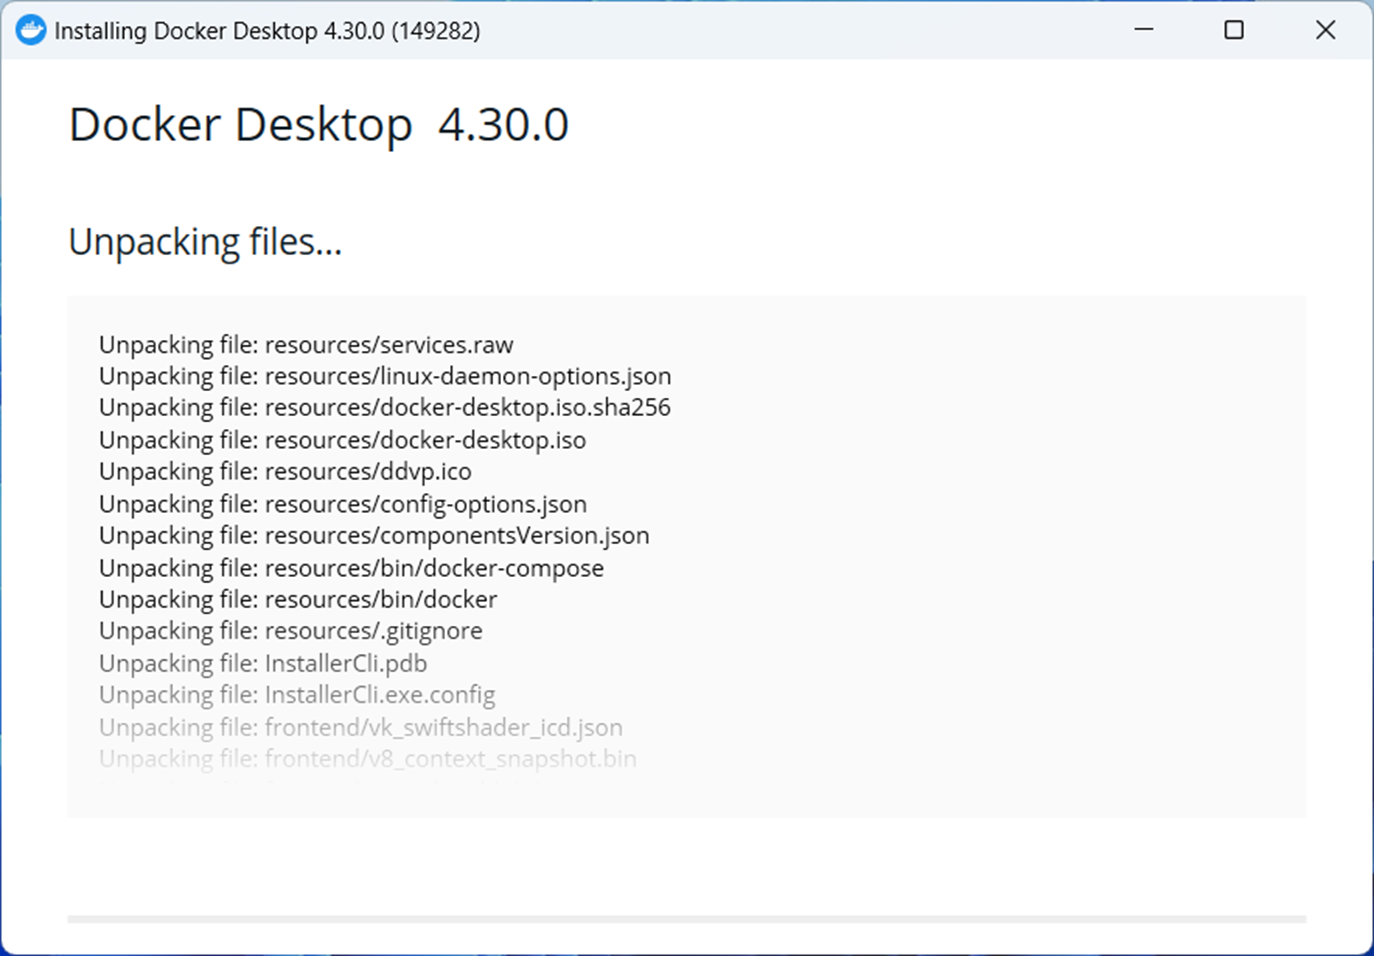The height and width of the screenshot is (956, 1374).
Task: Minimize the installer window
Action: pos(1143,30)
